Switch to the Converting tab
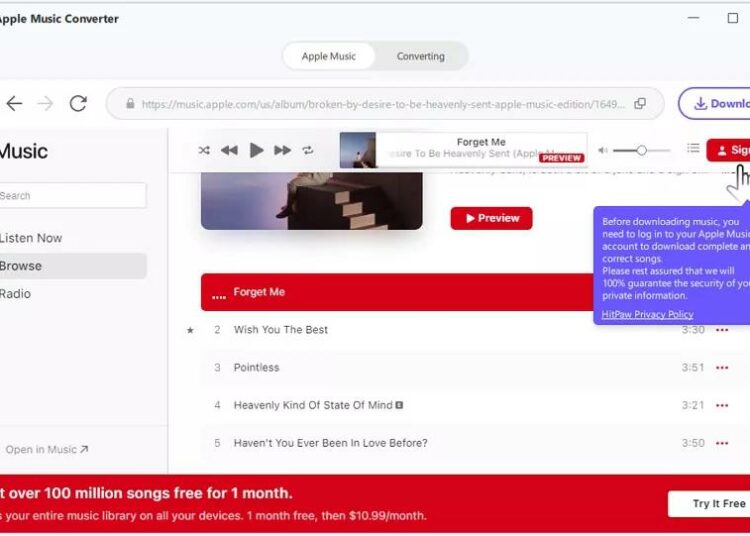Viewport: 750px width, 536px height. 420,56
